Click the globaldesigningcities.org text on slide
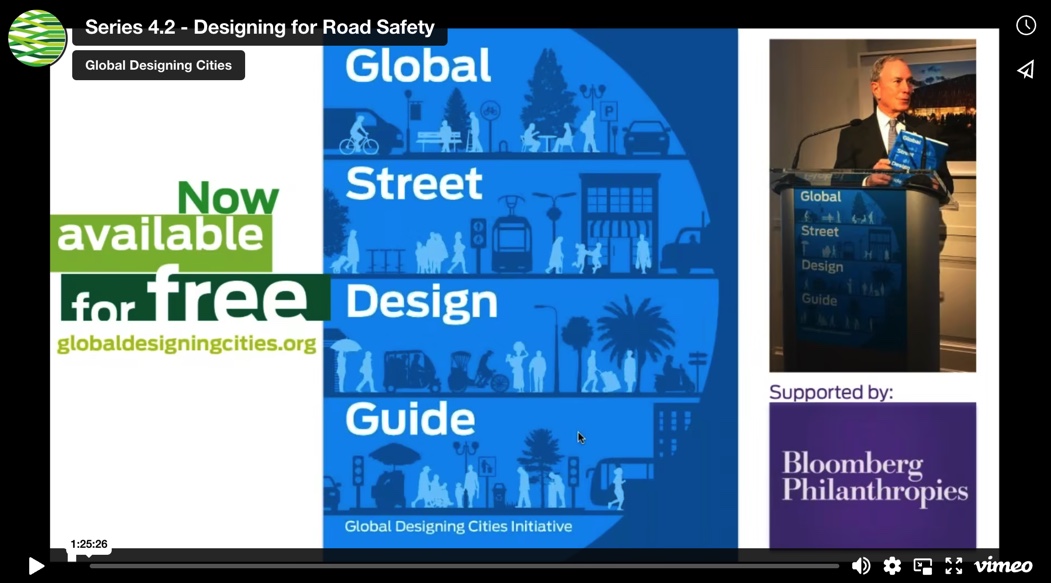This screenshot has width=1051, height=583. (187, 345)
